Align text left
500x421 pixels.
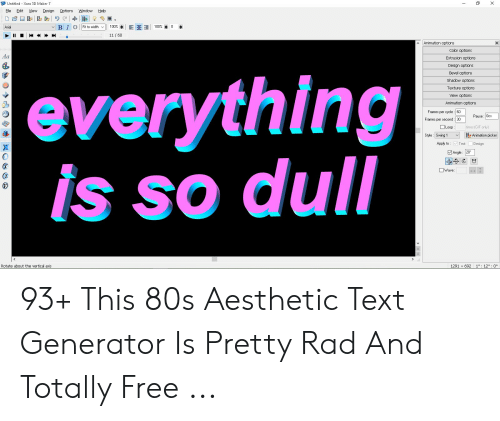point(131,27)
